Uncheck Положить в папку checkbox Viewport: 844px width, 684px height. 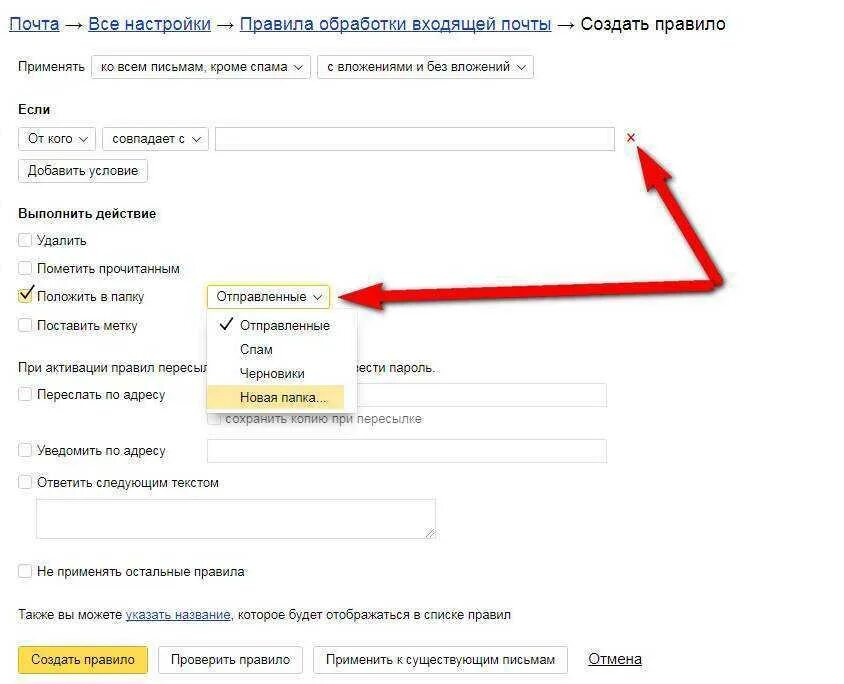tap(25, 295)
